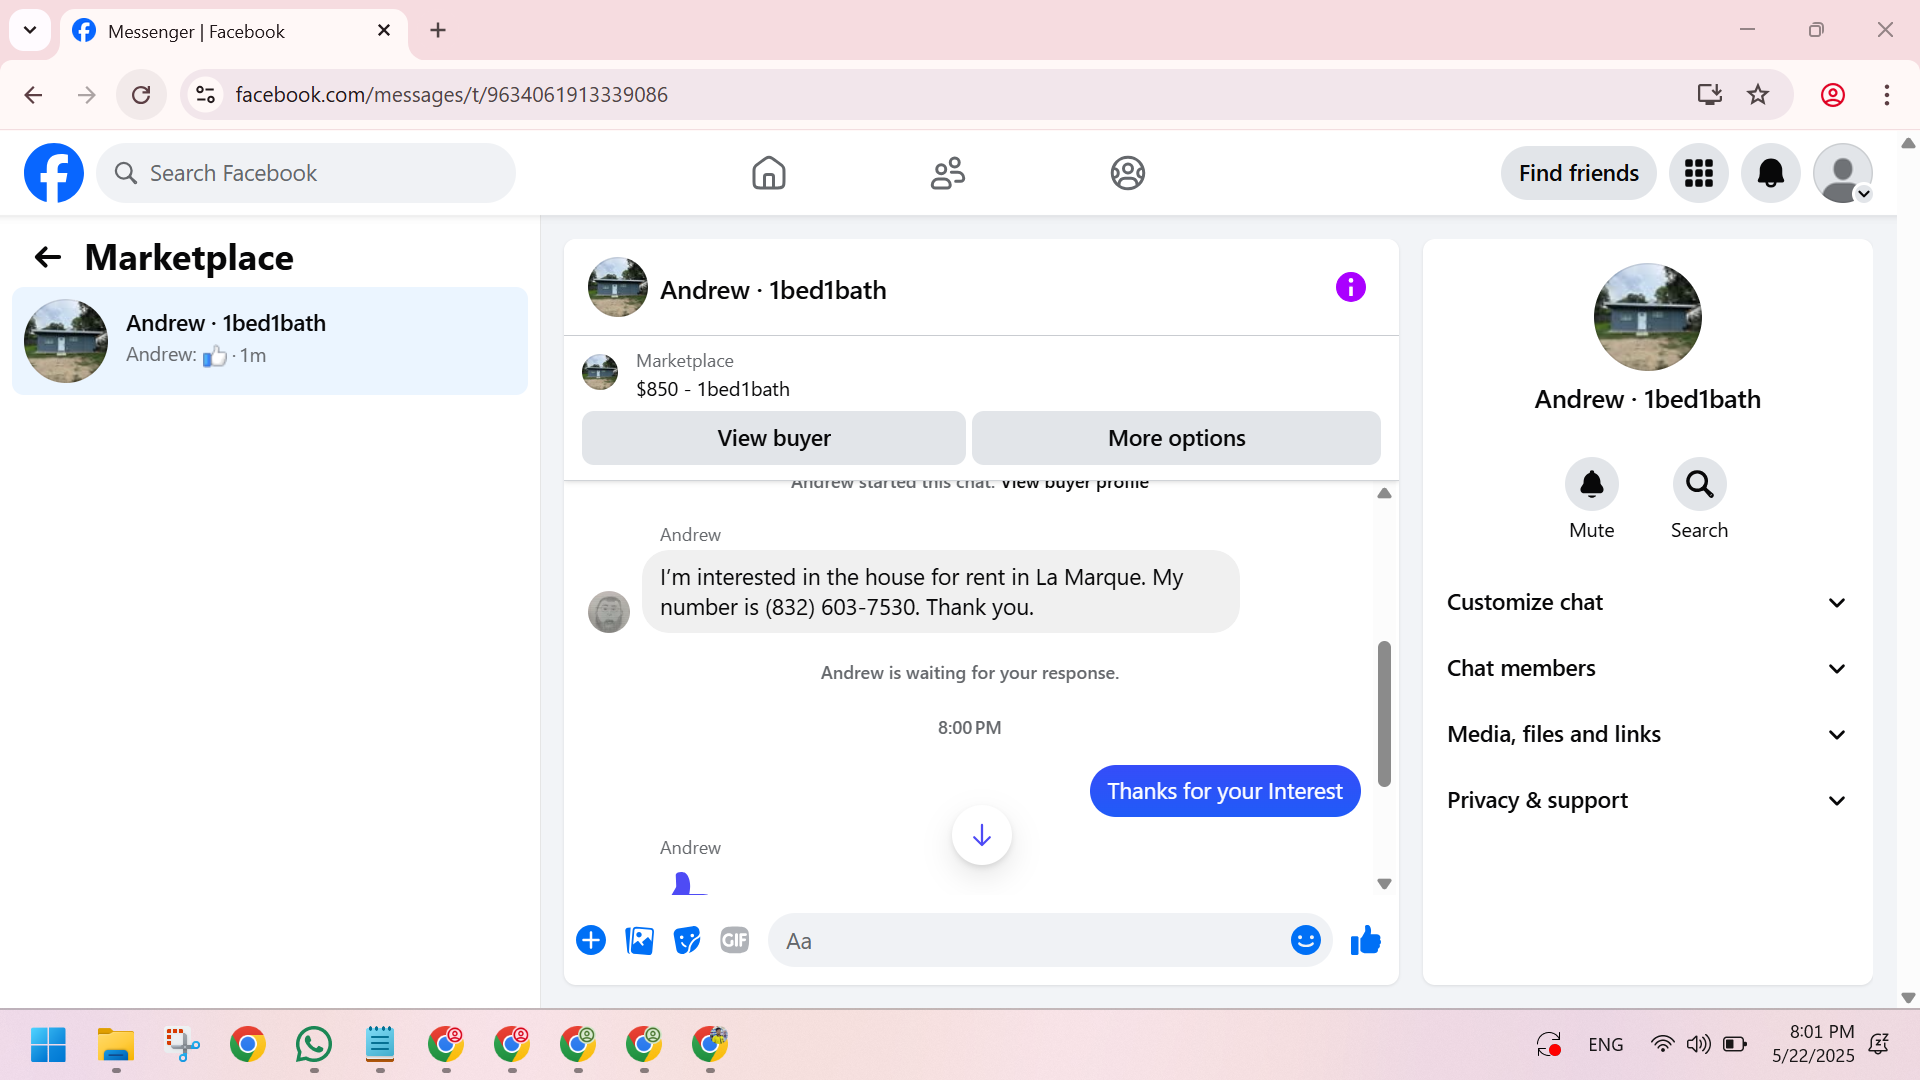Viewport: 1920px width, 1080px height.
Task: Open Notepad from the taskbar
Action: (x=380, y=1045)
